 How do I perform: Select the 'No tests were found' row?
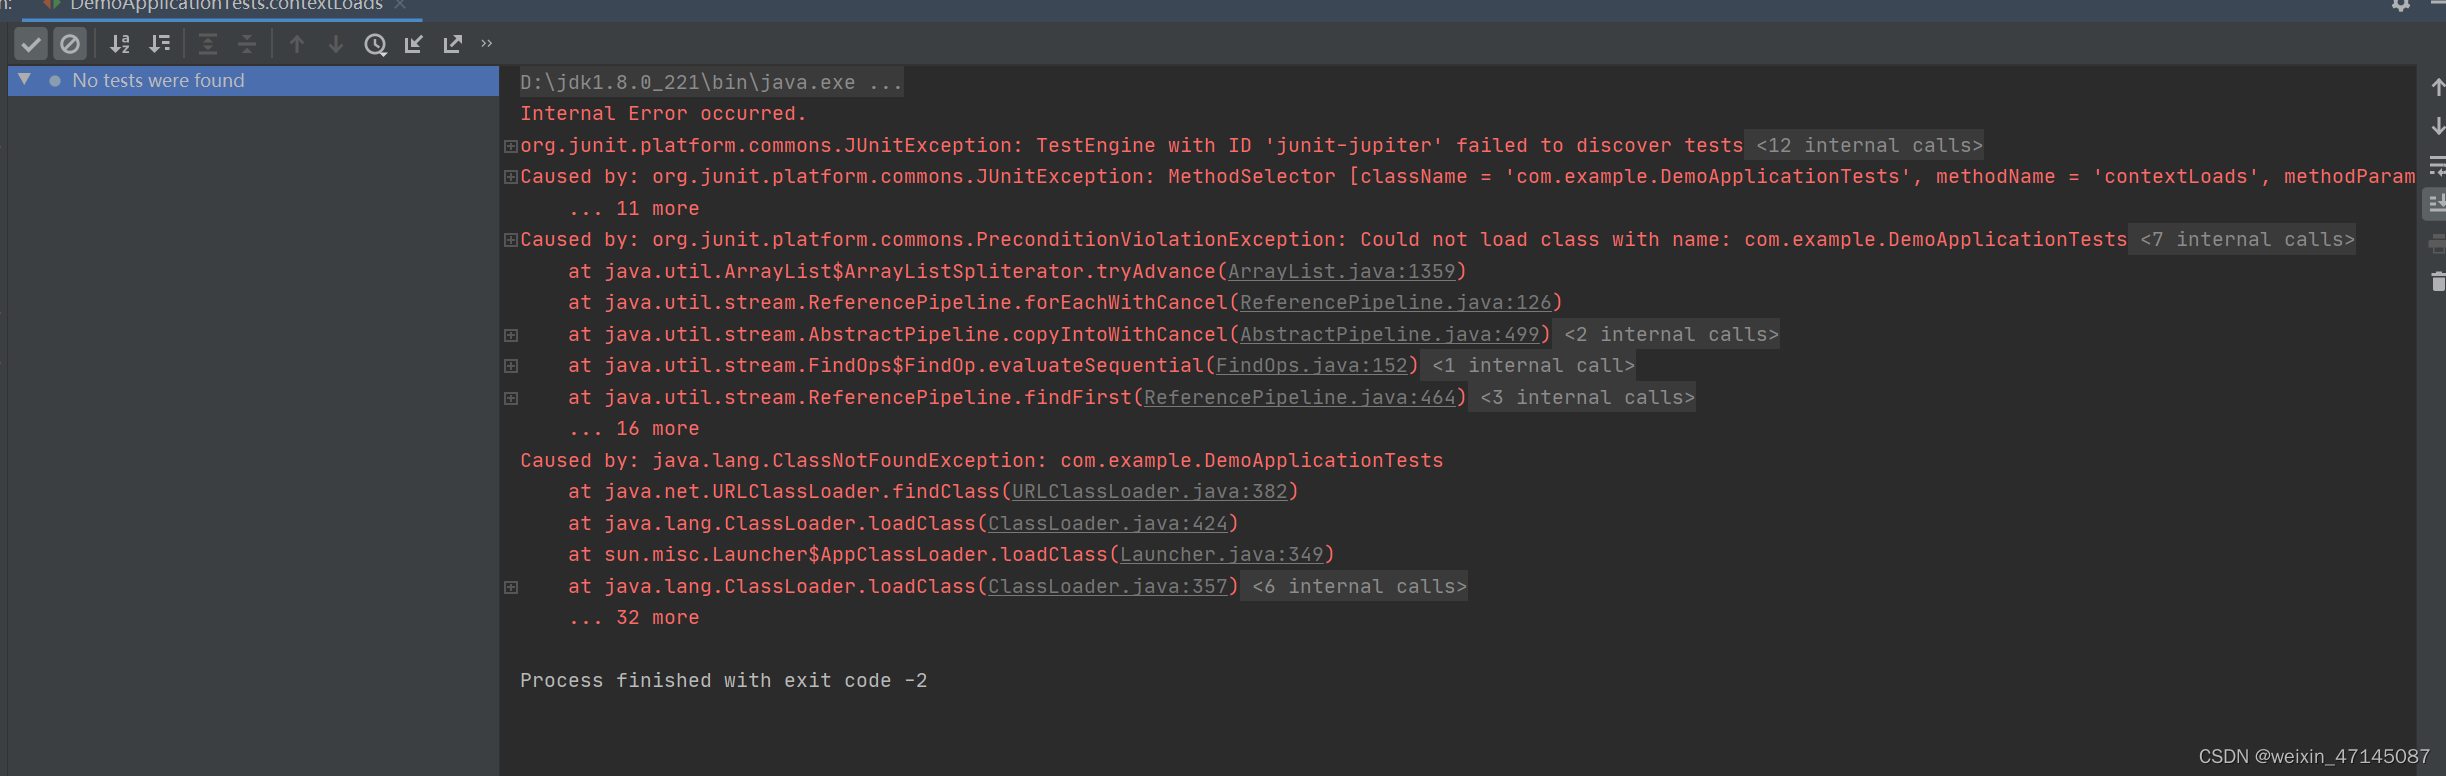click(x=253, y=81)
